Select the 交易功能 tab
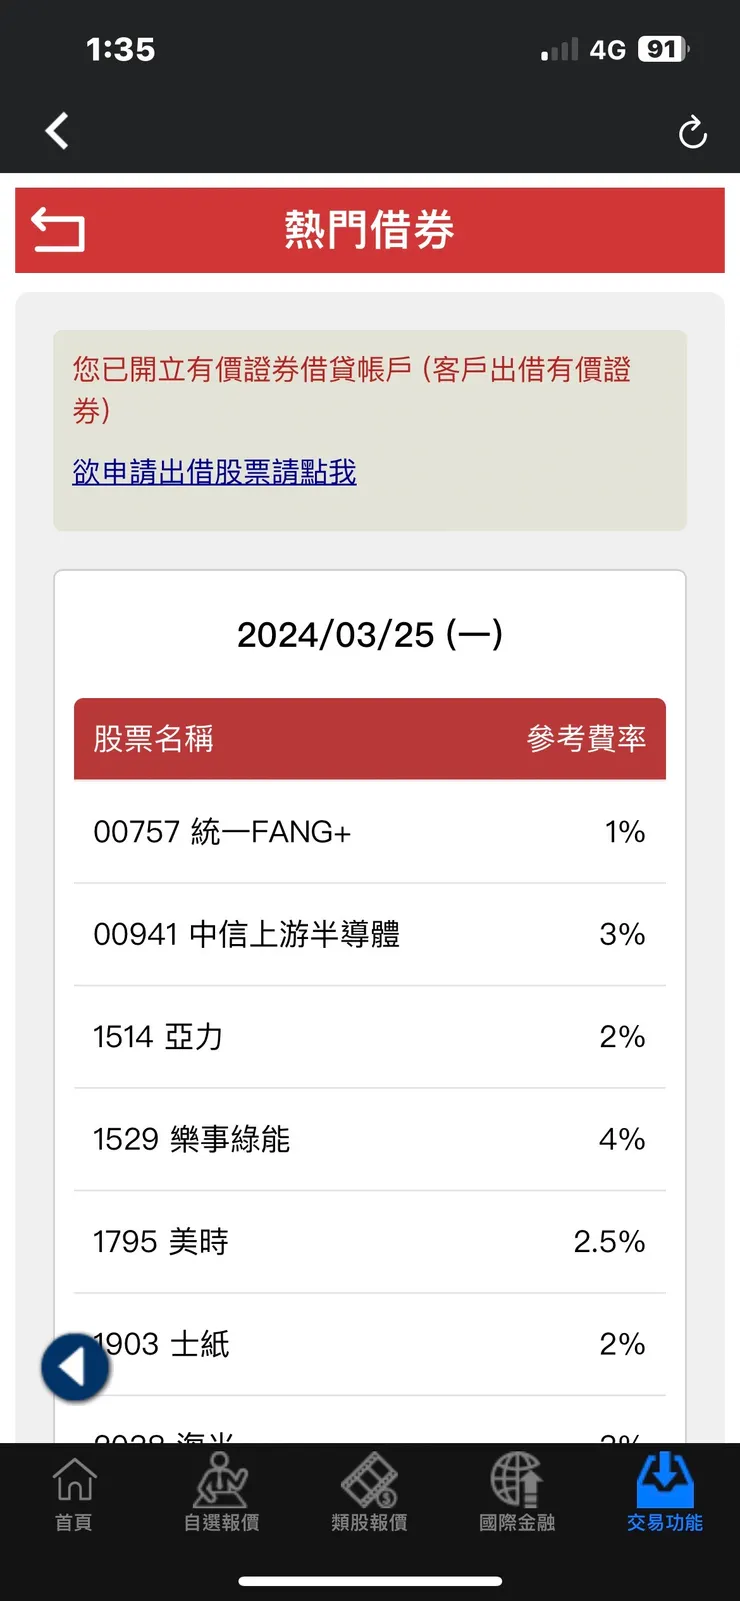The height and width of the screenshot is (1601, 740). pos(665,1494)
